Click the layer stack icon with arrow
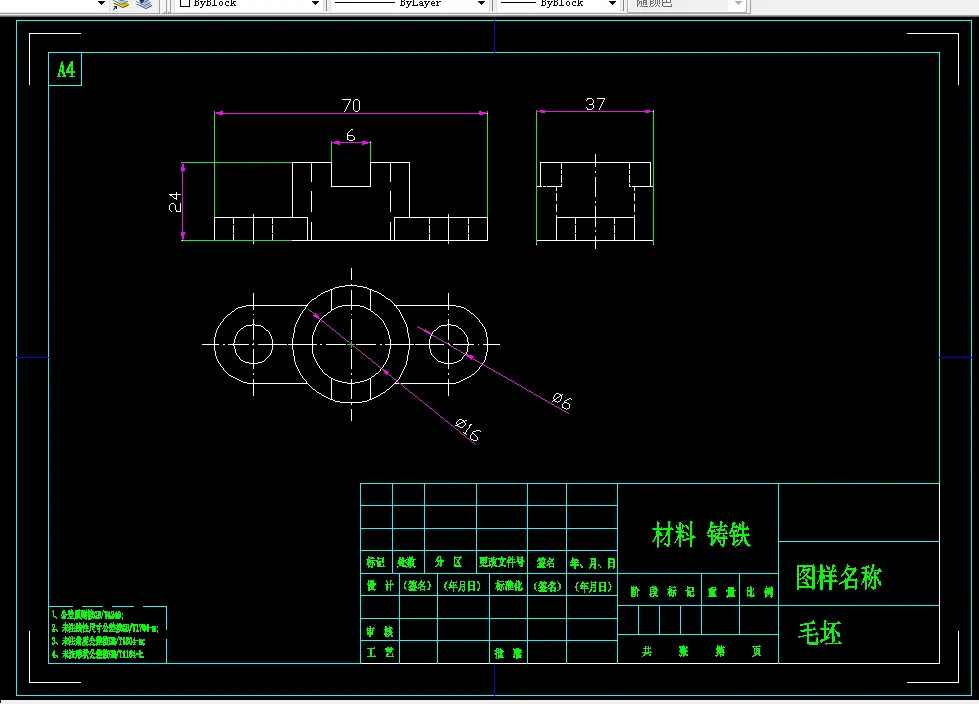 click(x=121, y=4)
